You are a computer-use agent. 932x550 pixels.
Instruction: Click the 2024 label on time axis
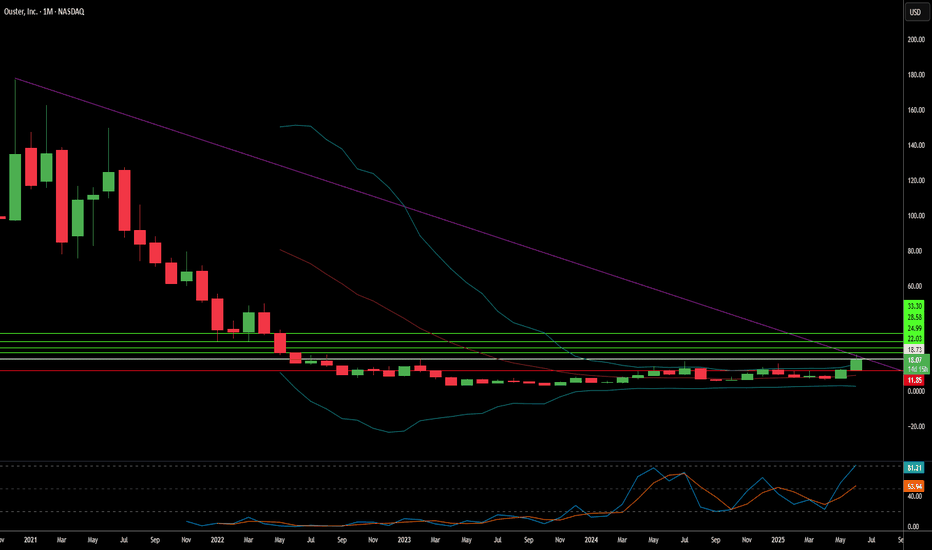click(x=591, y=540)
